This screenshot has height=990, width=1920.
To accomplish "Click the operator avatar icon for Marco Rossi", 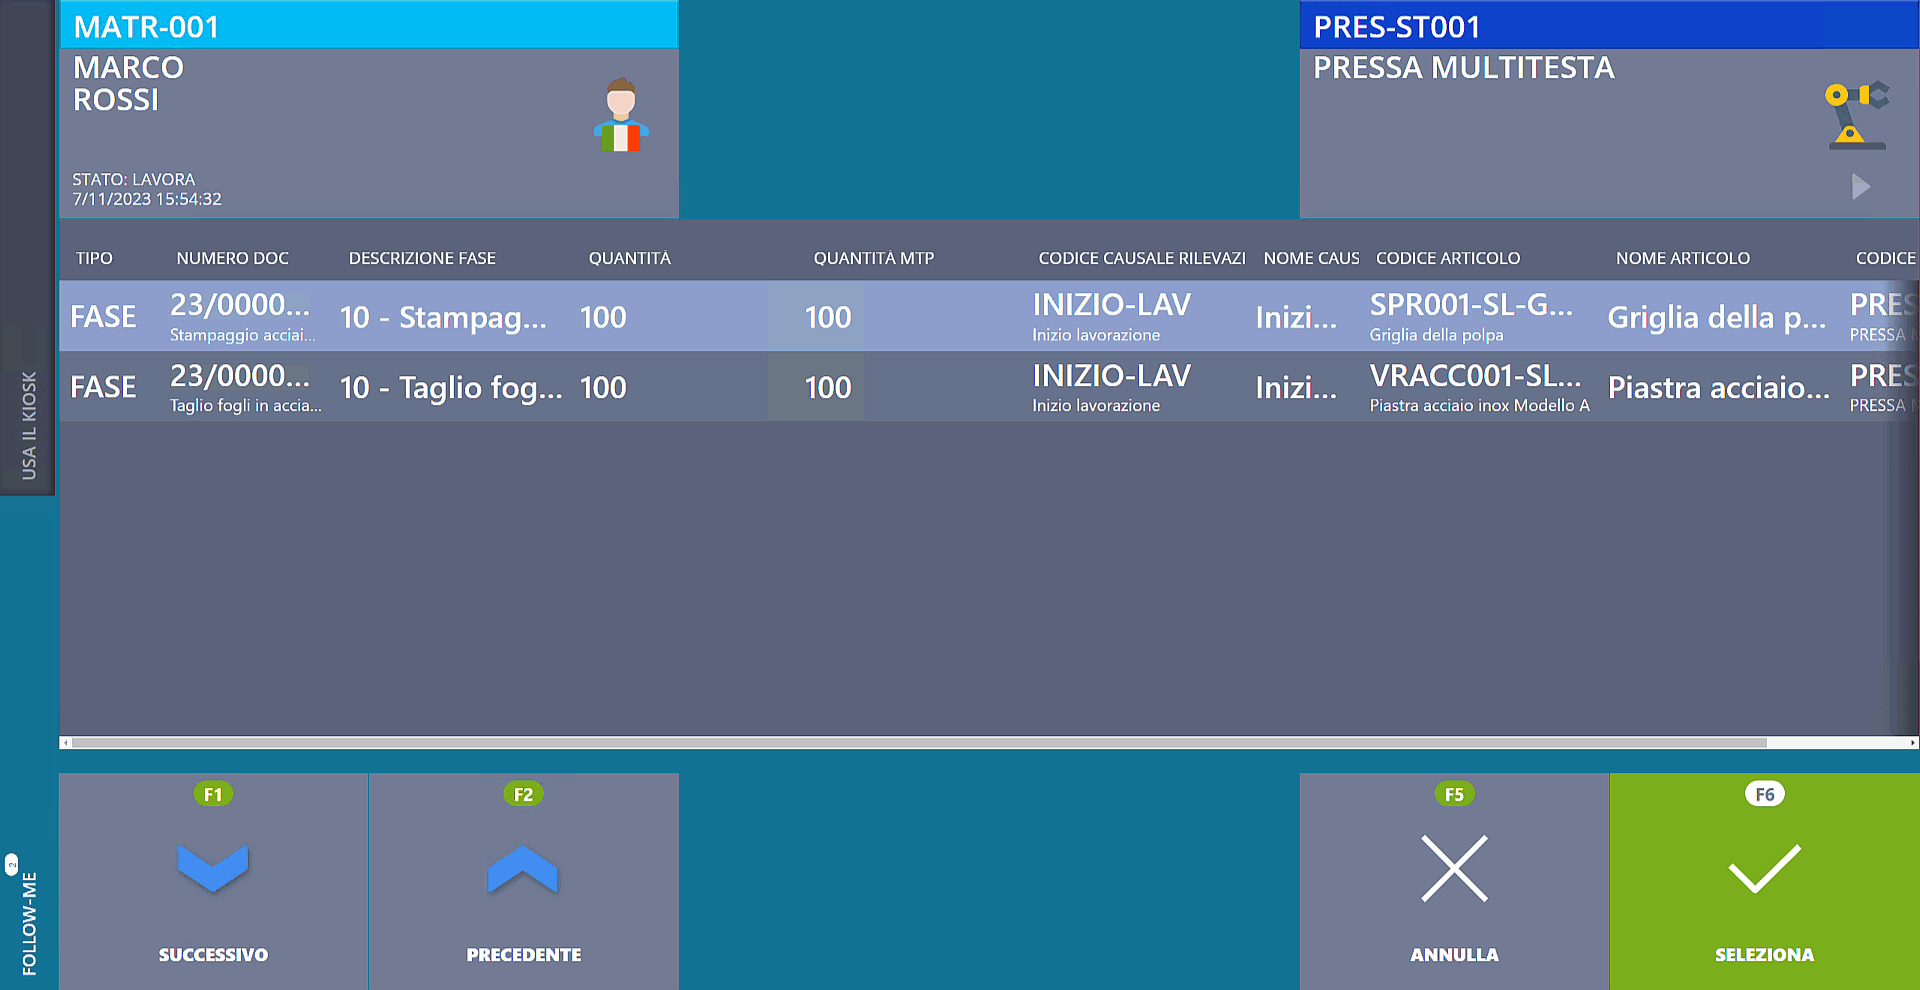I will [x=621, y=115].
